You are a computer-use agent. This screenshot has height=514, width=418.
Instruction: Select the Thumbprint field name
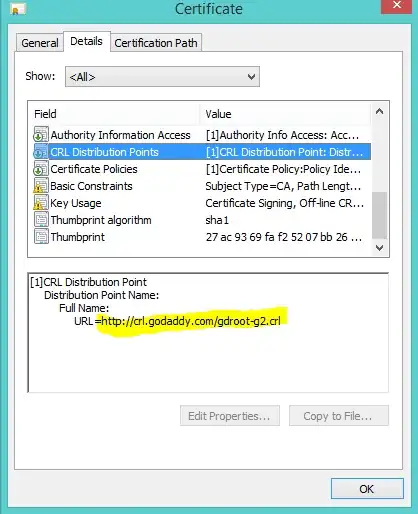[x=78, y=237]
